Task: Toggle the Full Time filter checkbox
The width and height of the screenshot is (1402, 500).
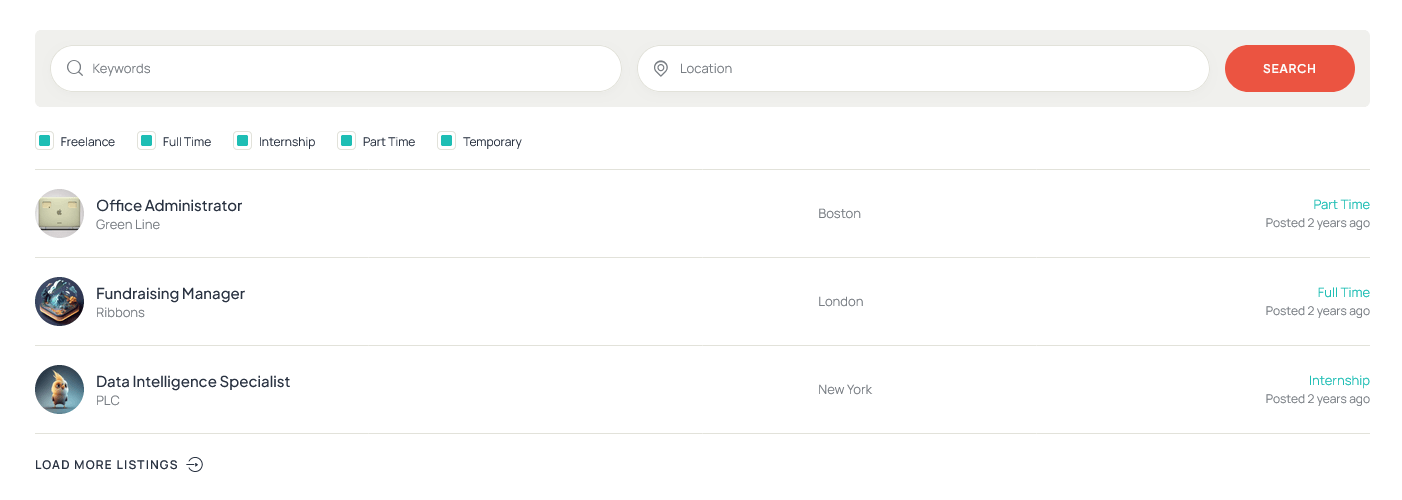Action: point(146,141)
